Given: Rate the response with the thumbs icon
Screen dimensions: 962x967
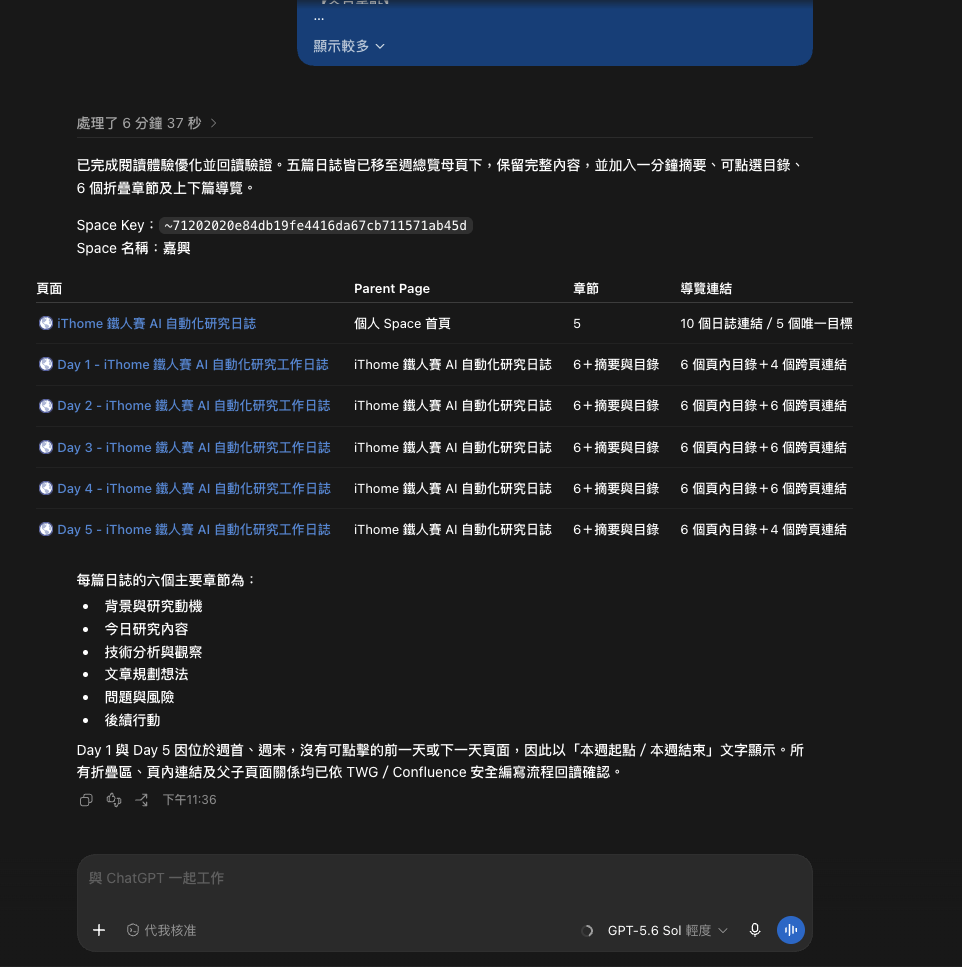Looking at the screenshot, I should click(114, 800).
